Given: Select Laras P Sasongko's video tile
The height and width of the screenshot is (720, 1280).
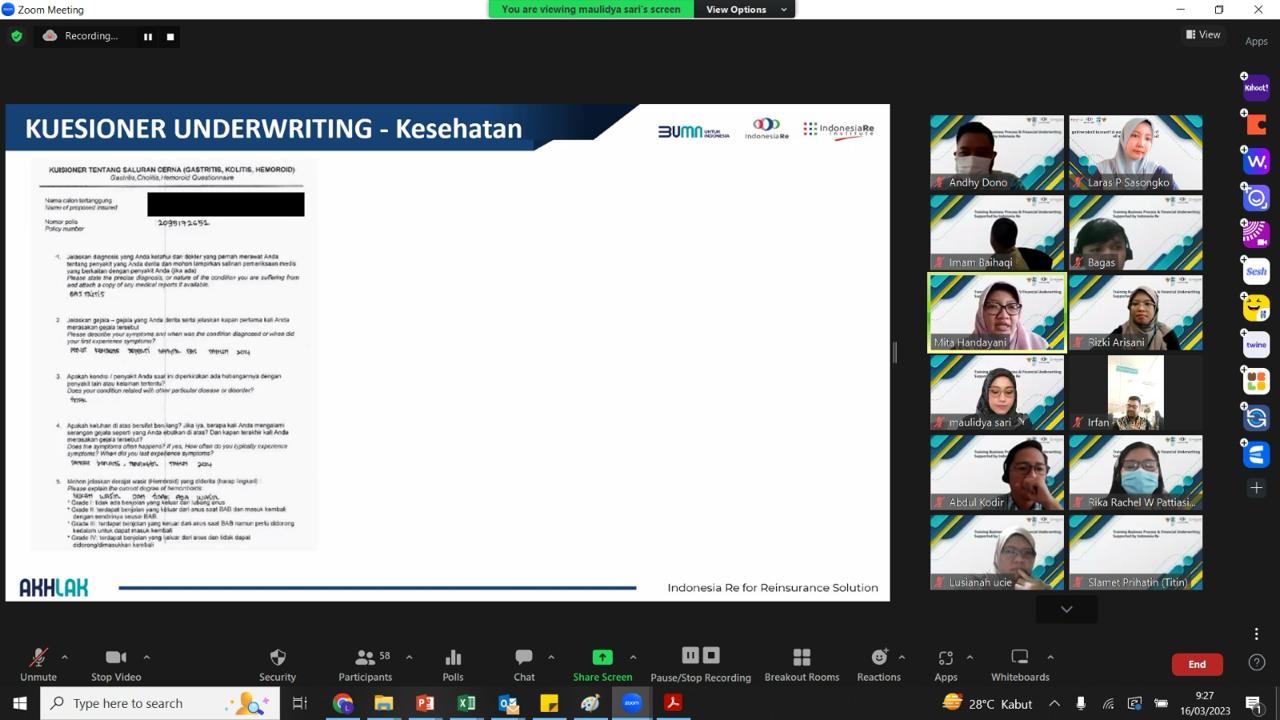Looking at the screenshot, I should click(1135, 152).
